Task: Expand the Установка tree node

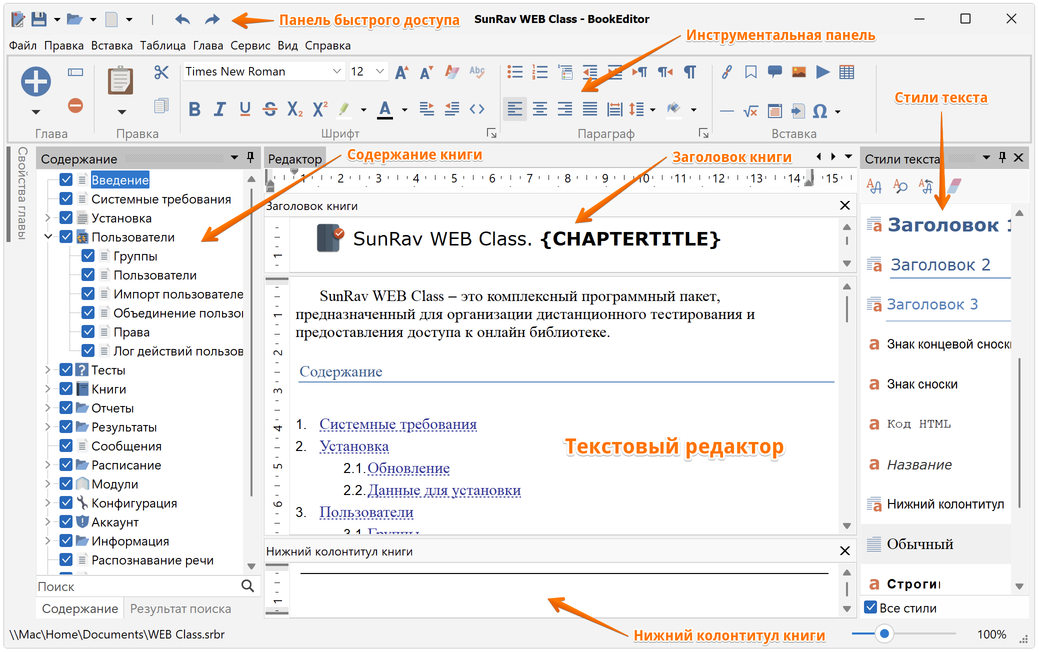Action: [x=48, y=218]
